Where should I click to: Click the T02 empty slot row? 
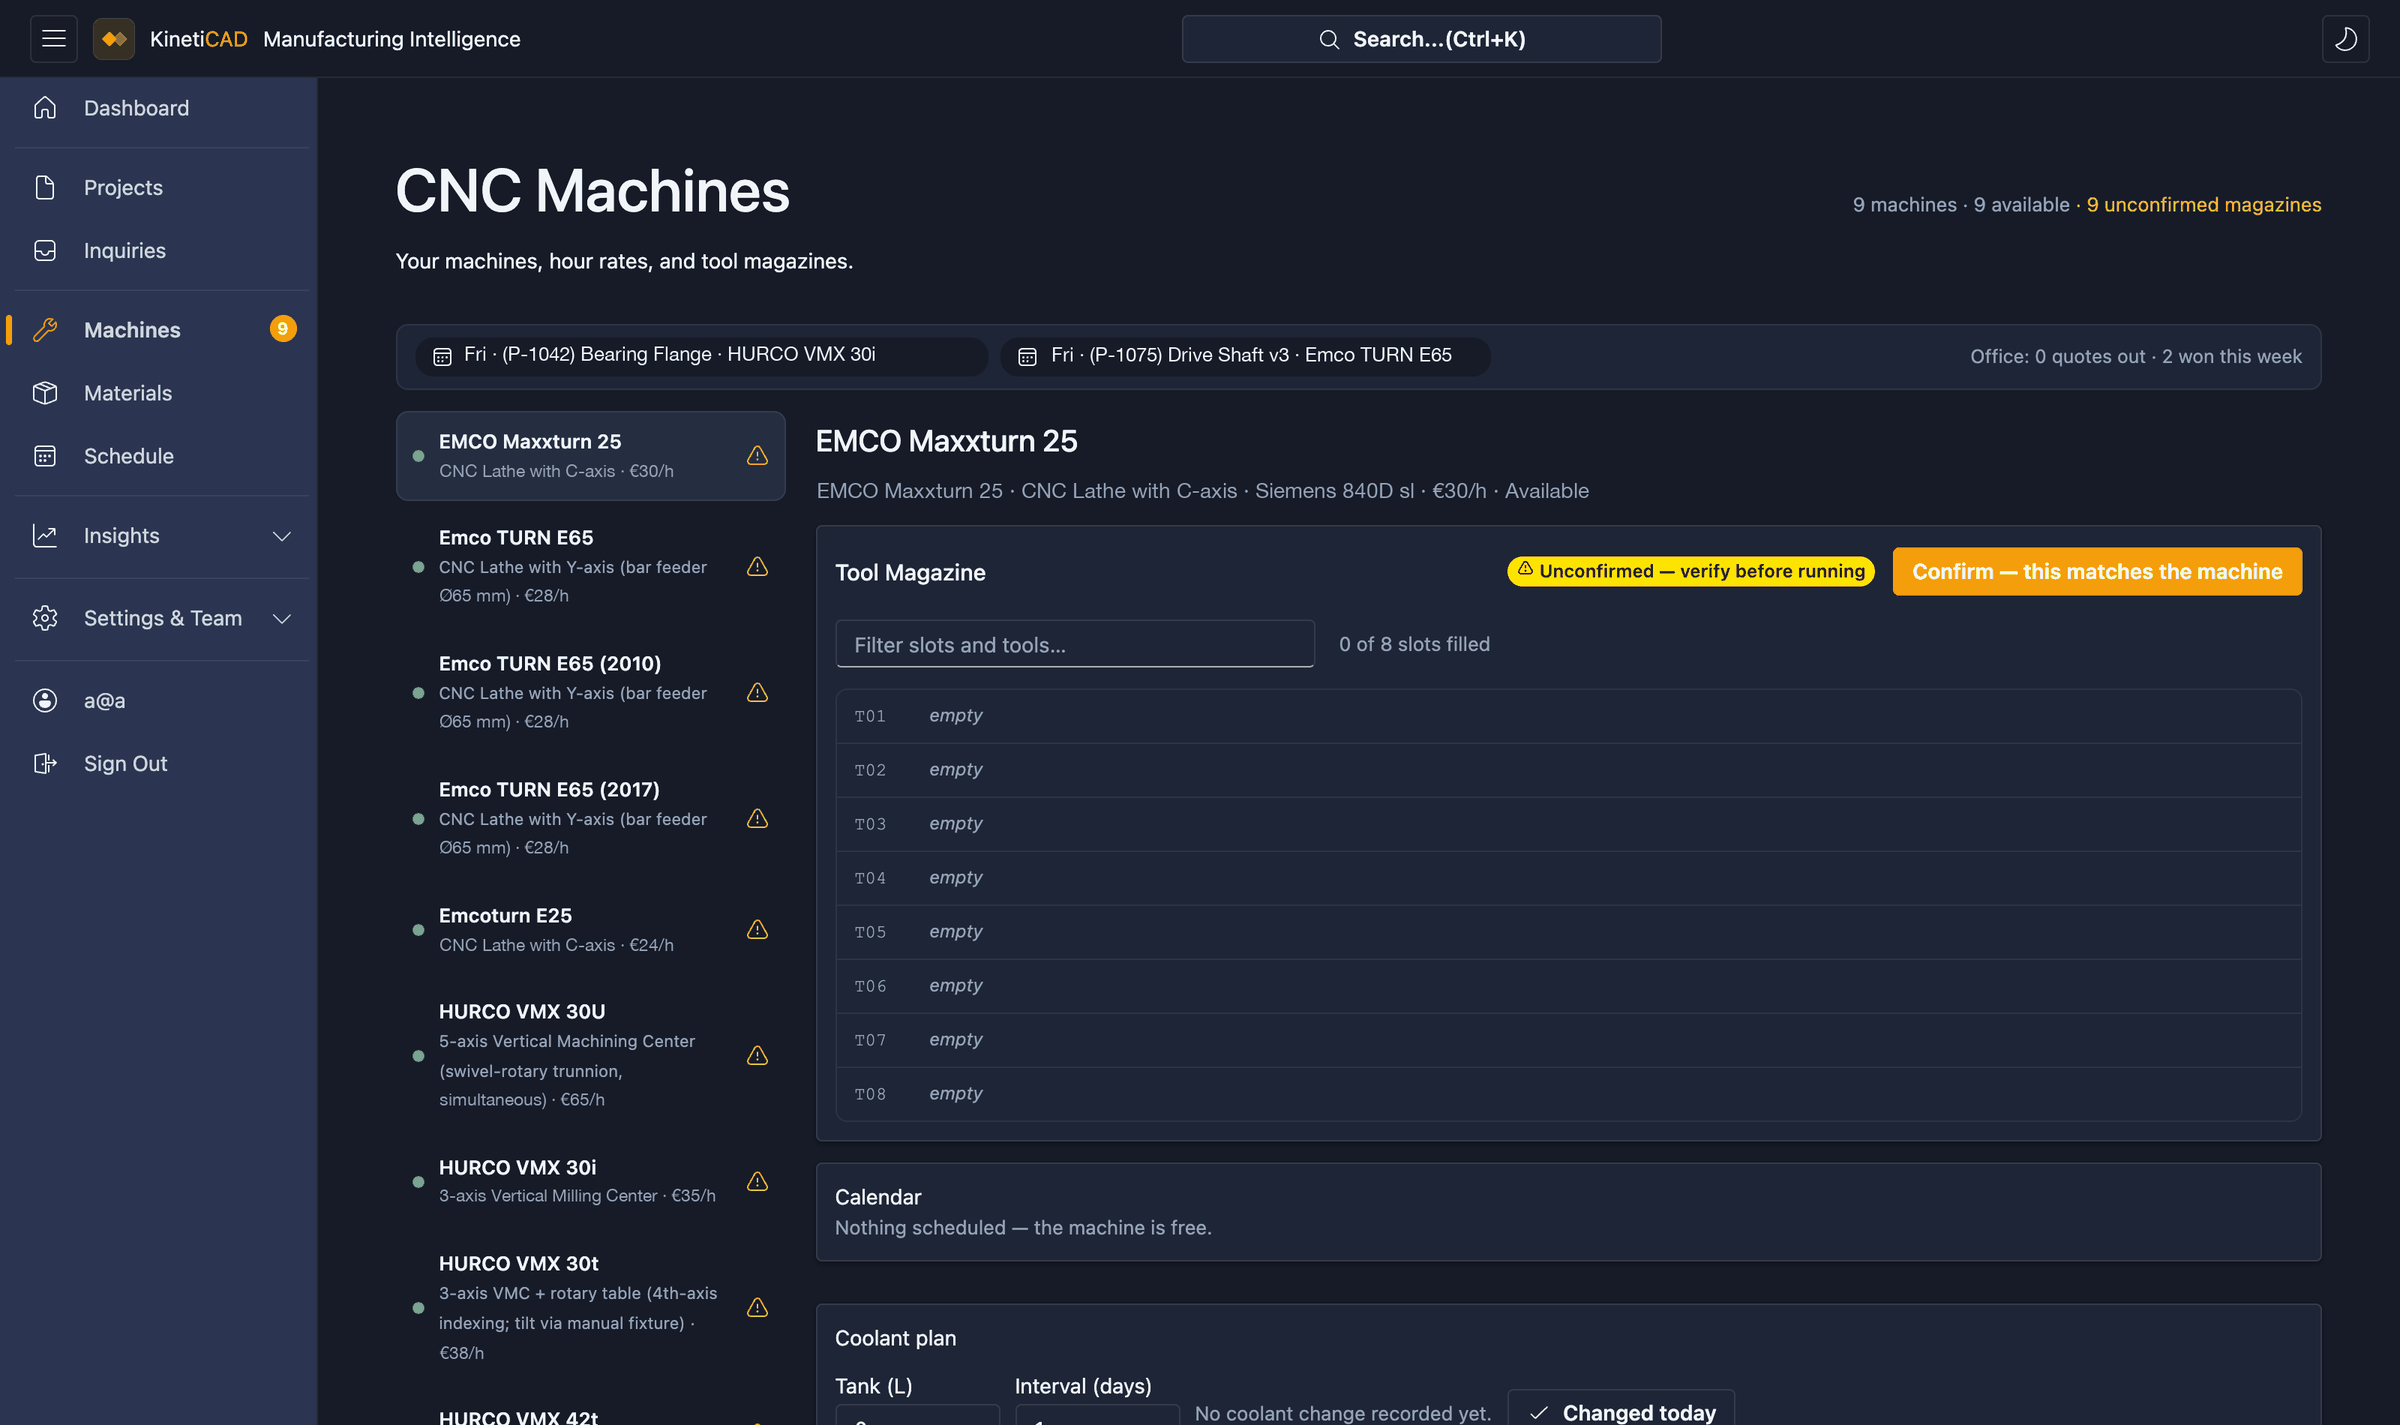point(1569,770)
